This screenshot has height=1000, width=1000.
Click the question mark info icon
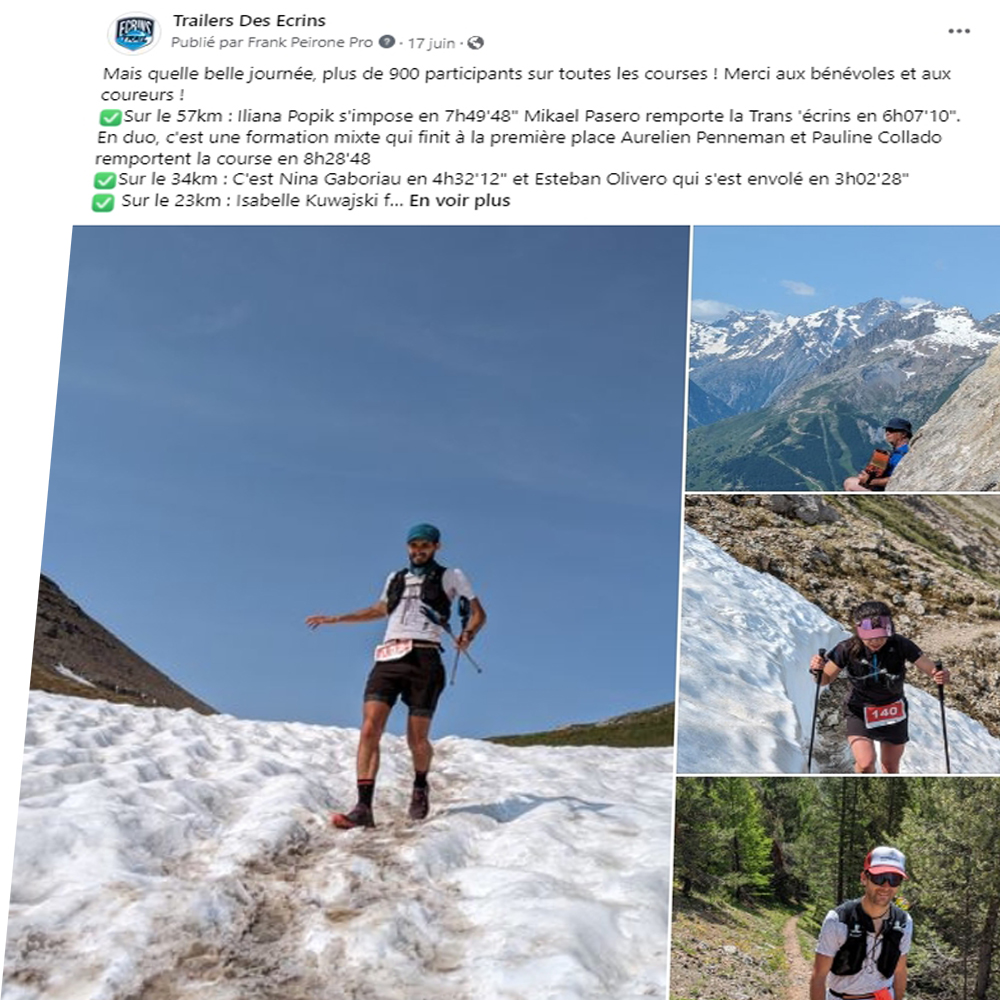tap(386, 42)
